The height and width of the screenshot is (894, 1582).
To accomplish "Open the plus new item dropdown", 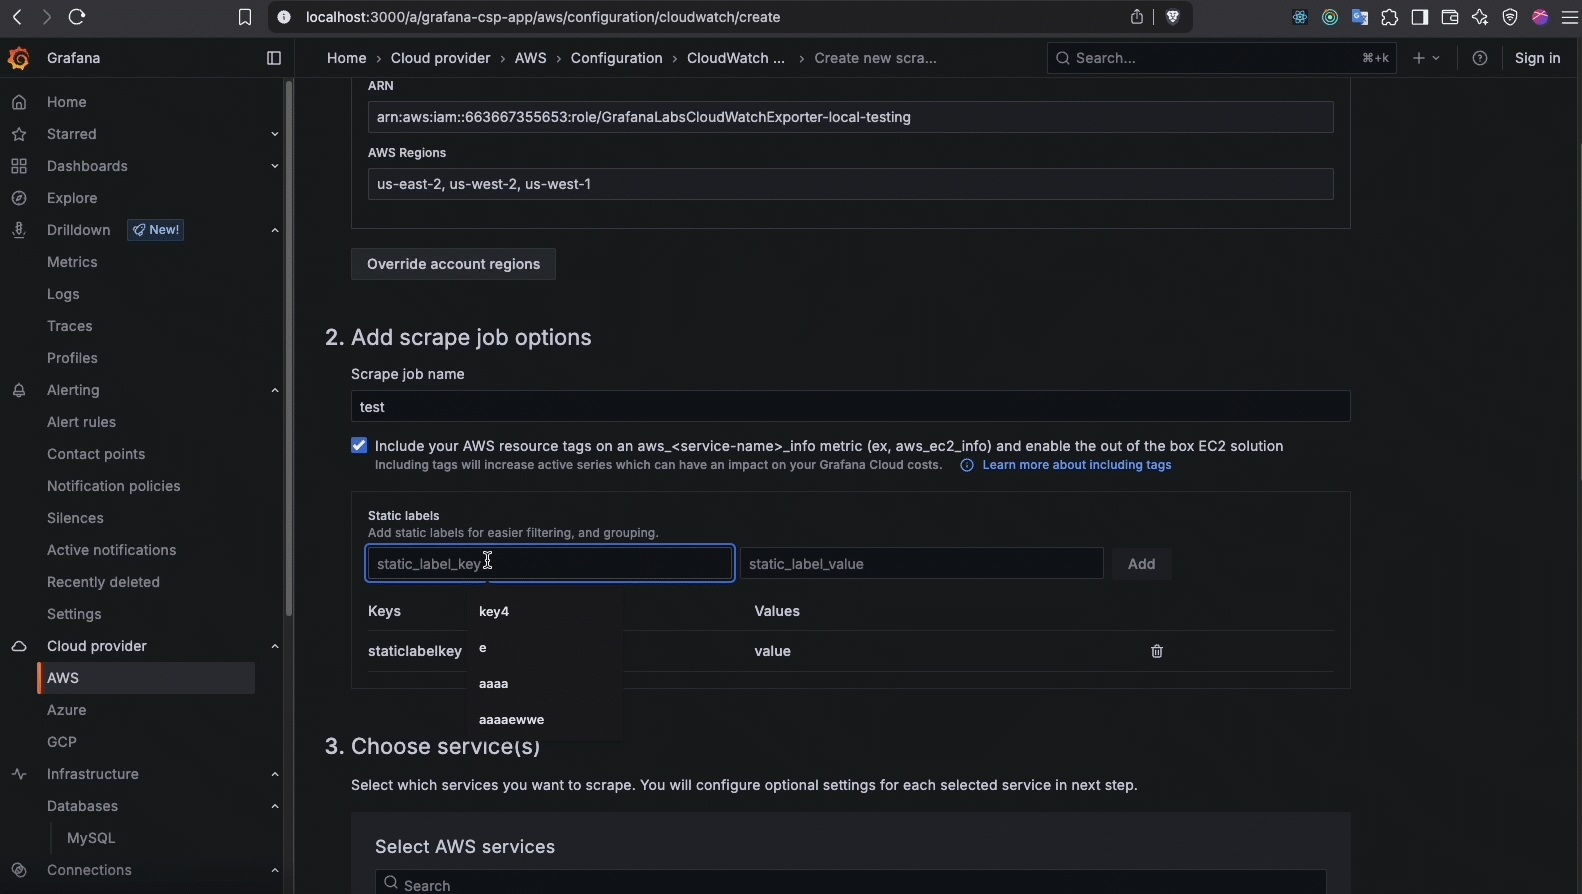I will point(1426,58).
